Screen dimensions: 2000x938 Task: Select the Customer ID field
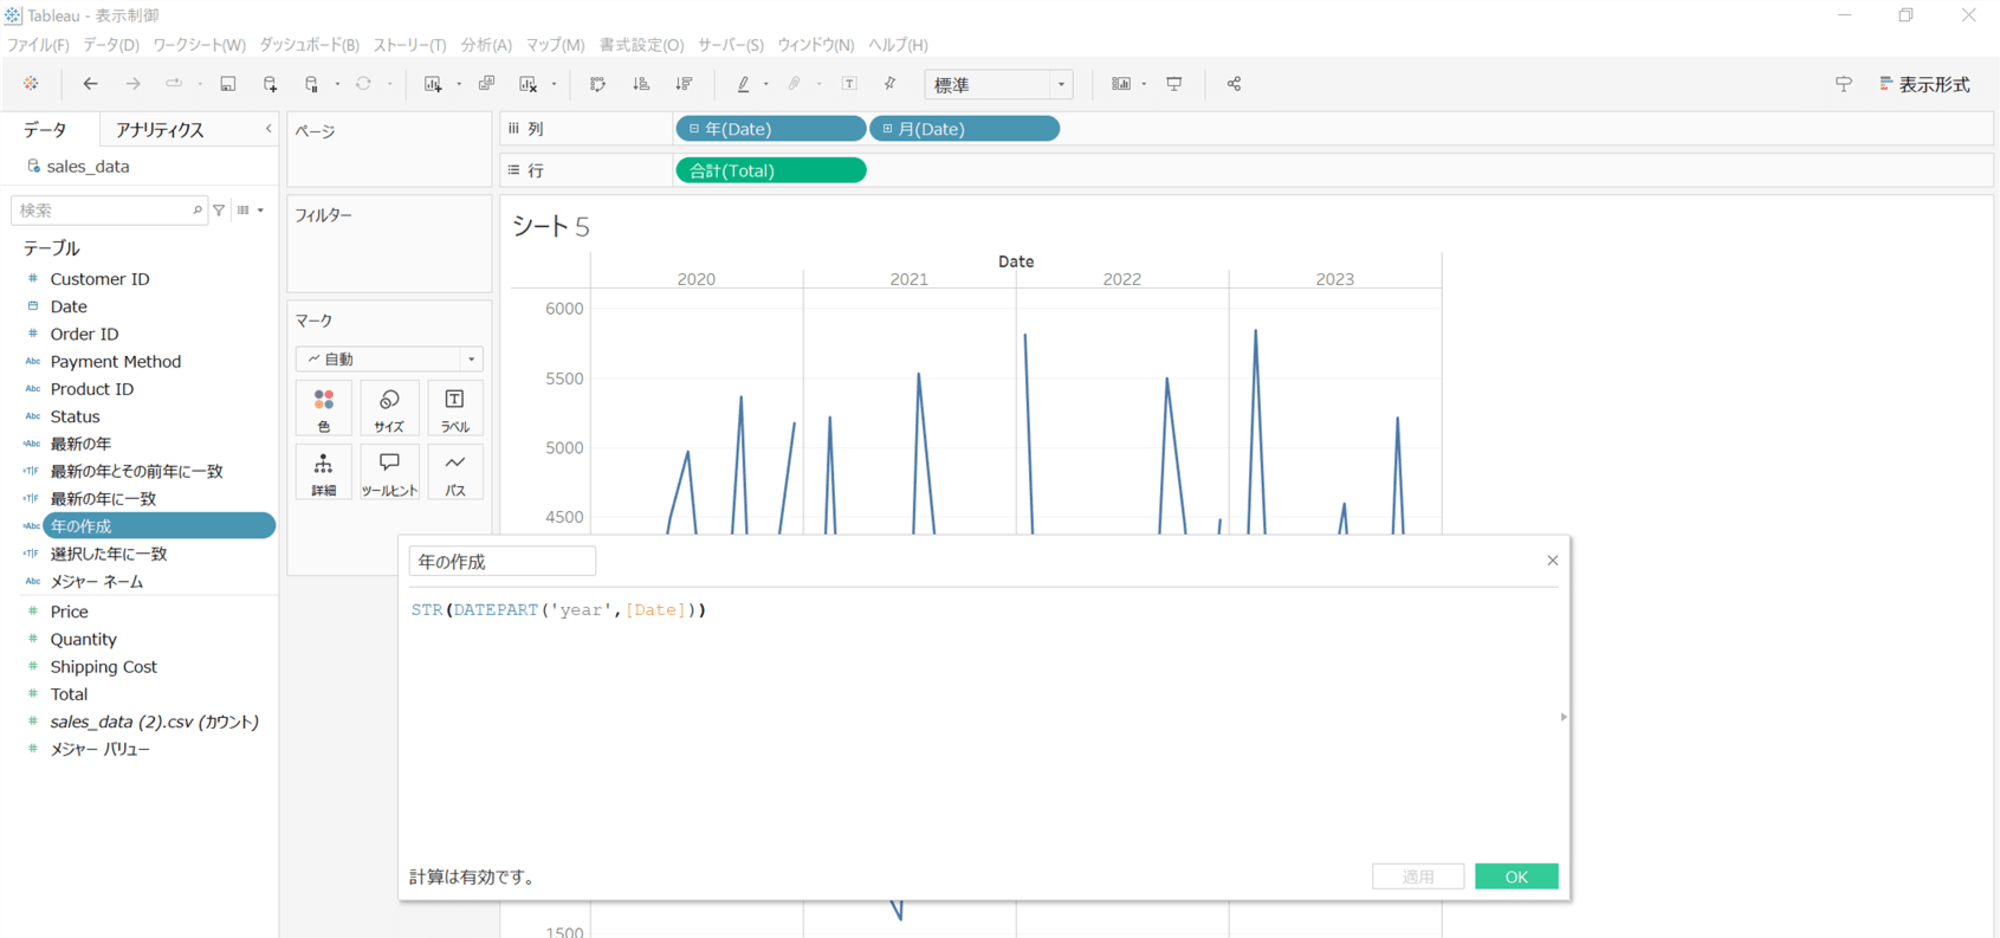coord(100,279)
